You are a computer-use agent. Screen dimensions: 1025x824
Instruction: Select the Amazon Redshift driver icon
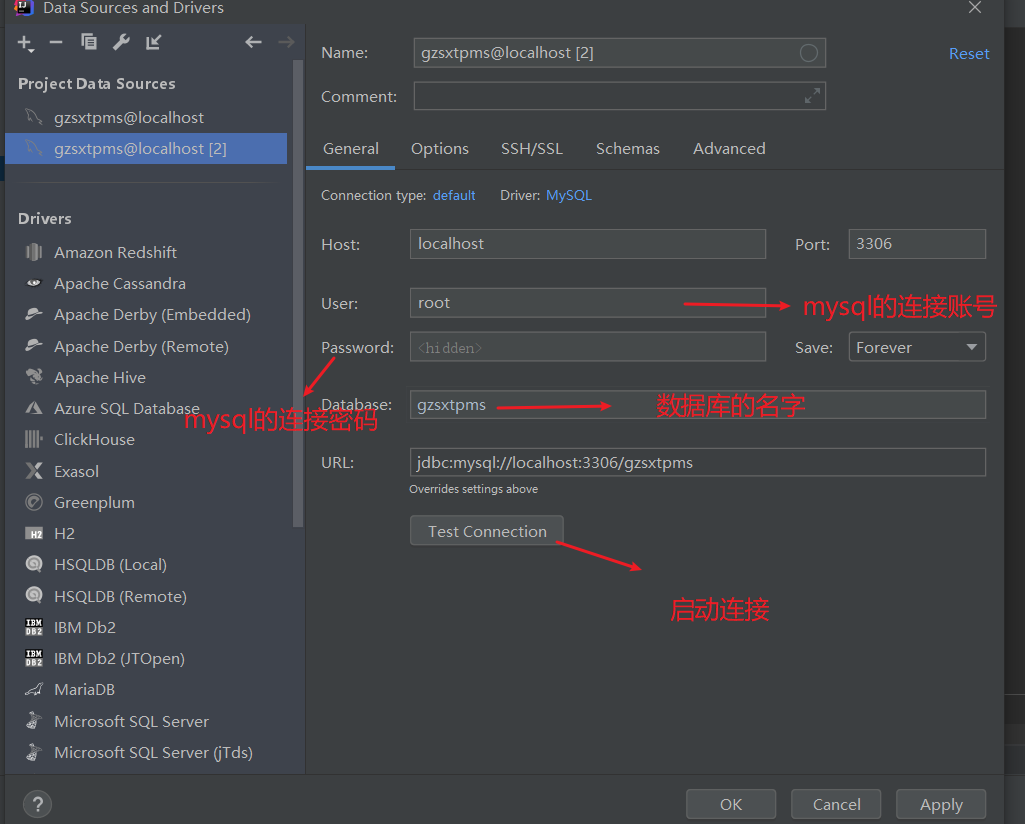pyautogui.click(x=34, y=252)
